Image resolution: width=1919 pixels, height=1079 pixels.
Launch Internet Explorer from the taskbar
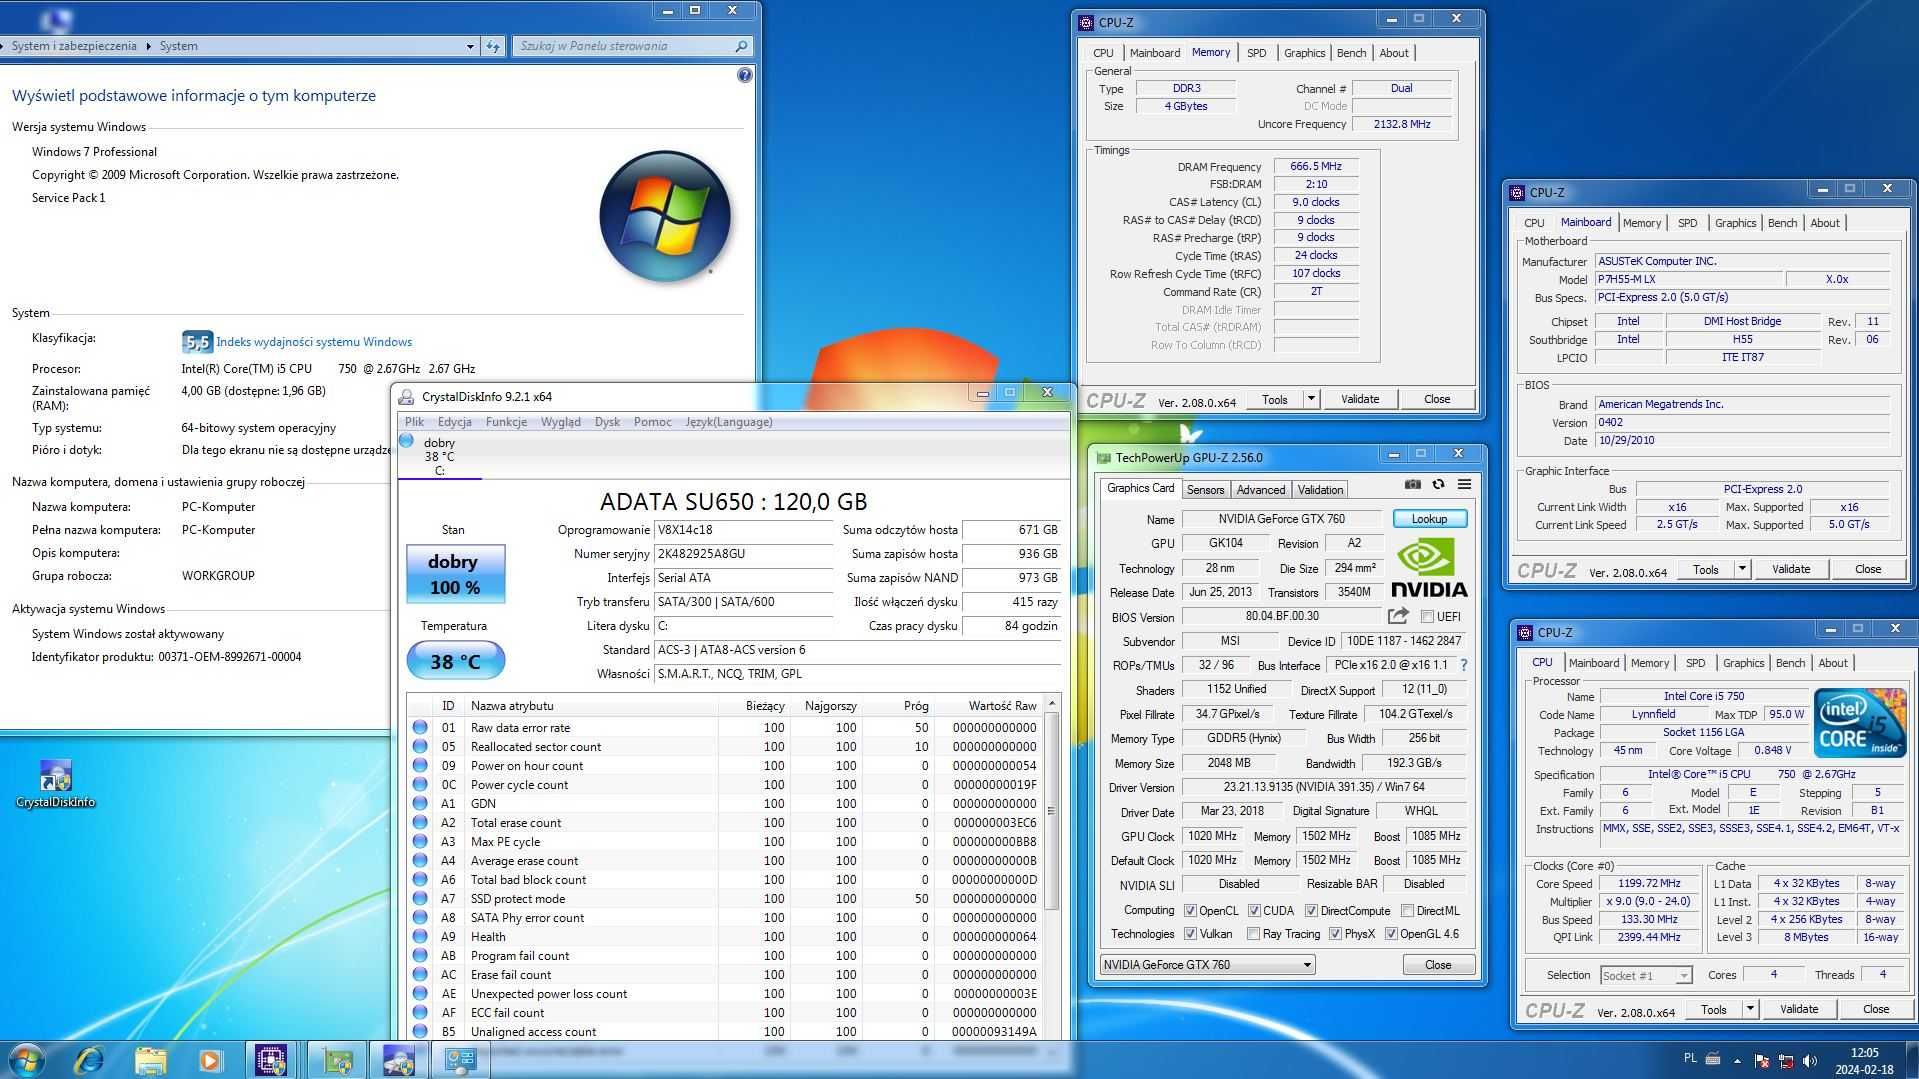point(89,1060)
